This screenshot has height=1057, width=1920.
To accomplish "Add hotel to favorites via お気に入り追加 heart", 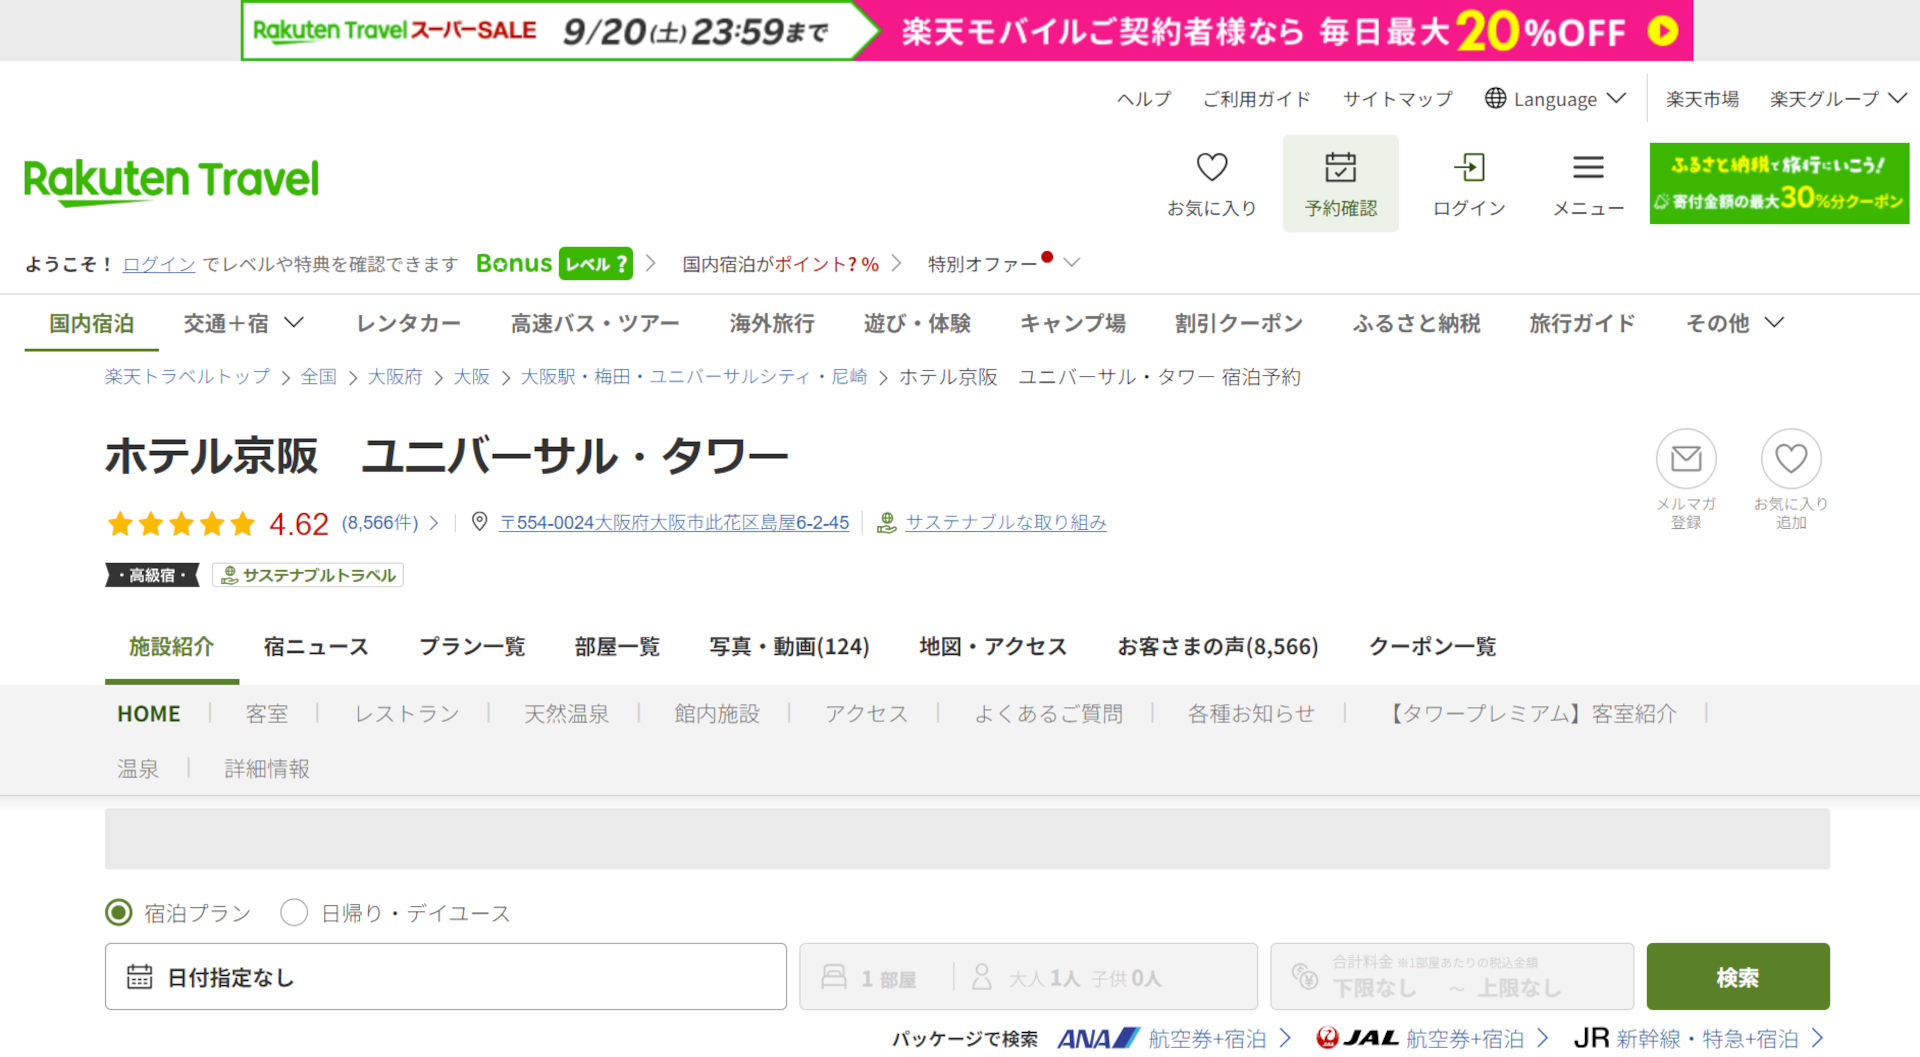I will click(1791, 457).
